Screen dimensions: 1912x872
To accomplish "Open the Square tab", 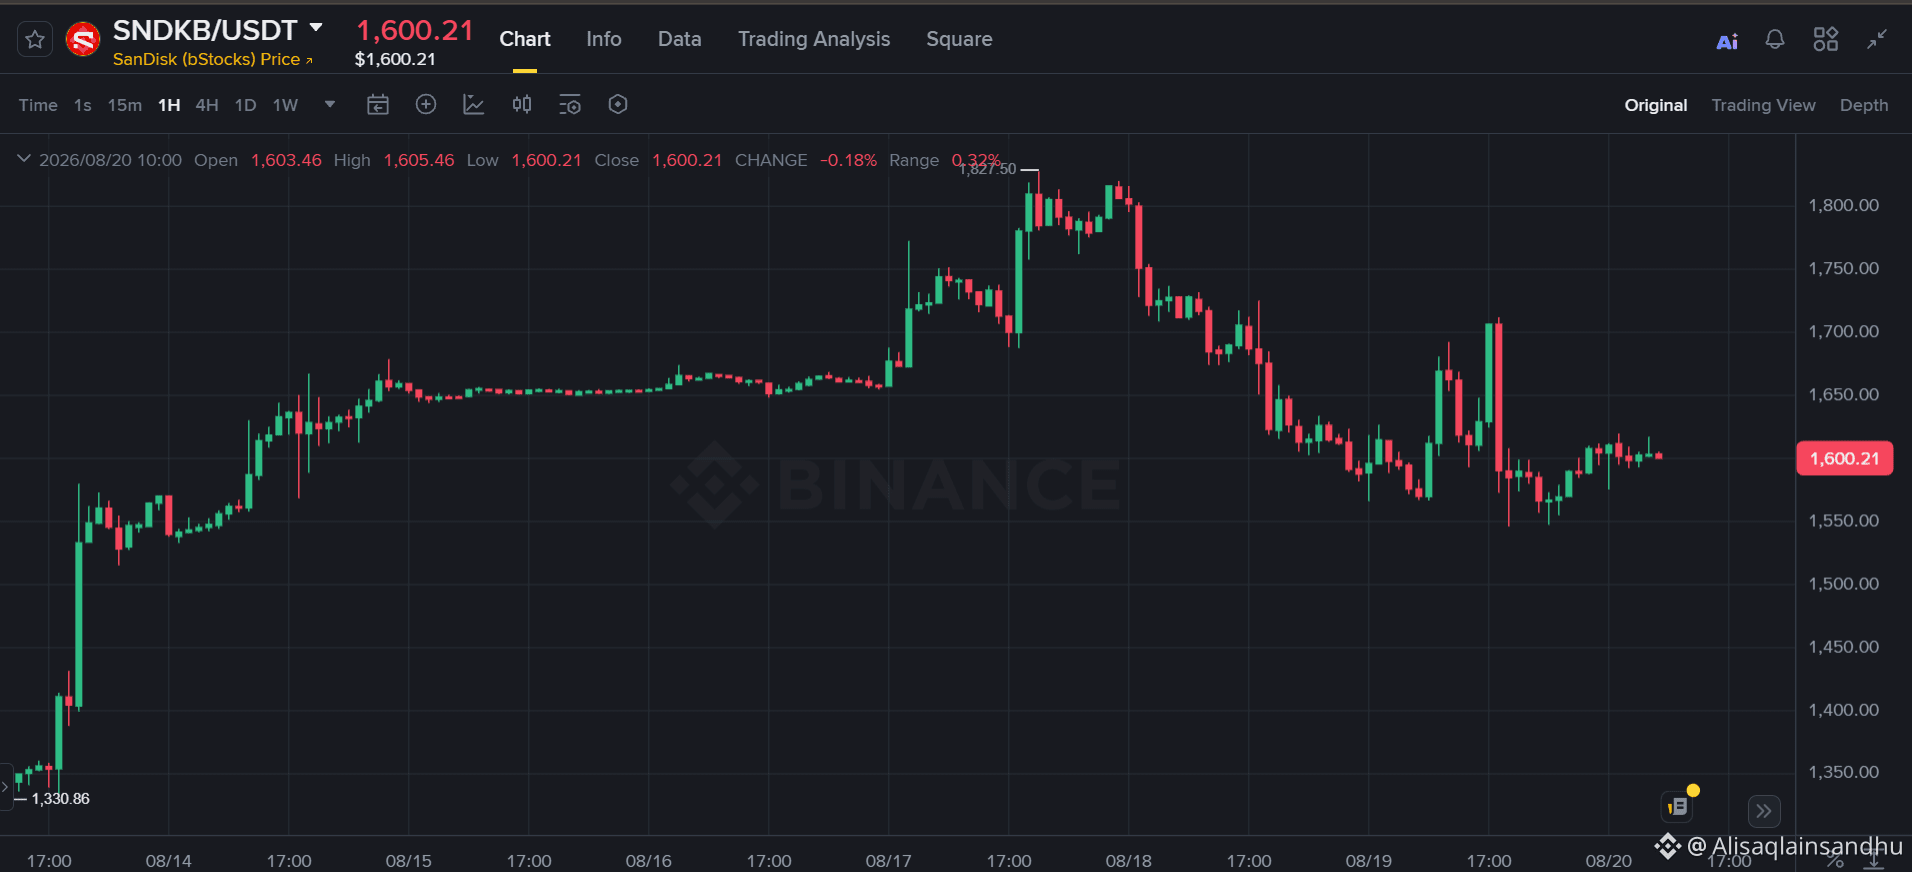I will click(959, 39).
